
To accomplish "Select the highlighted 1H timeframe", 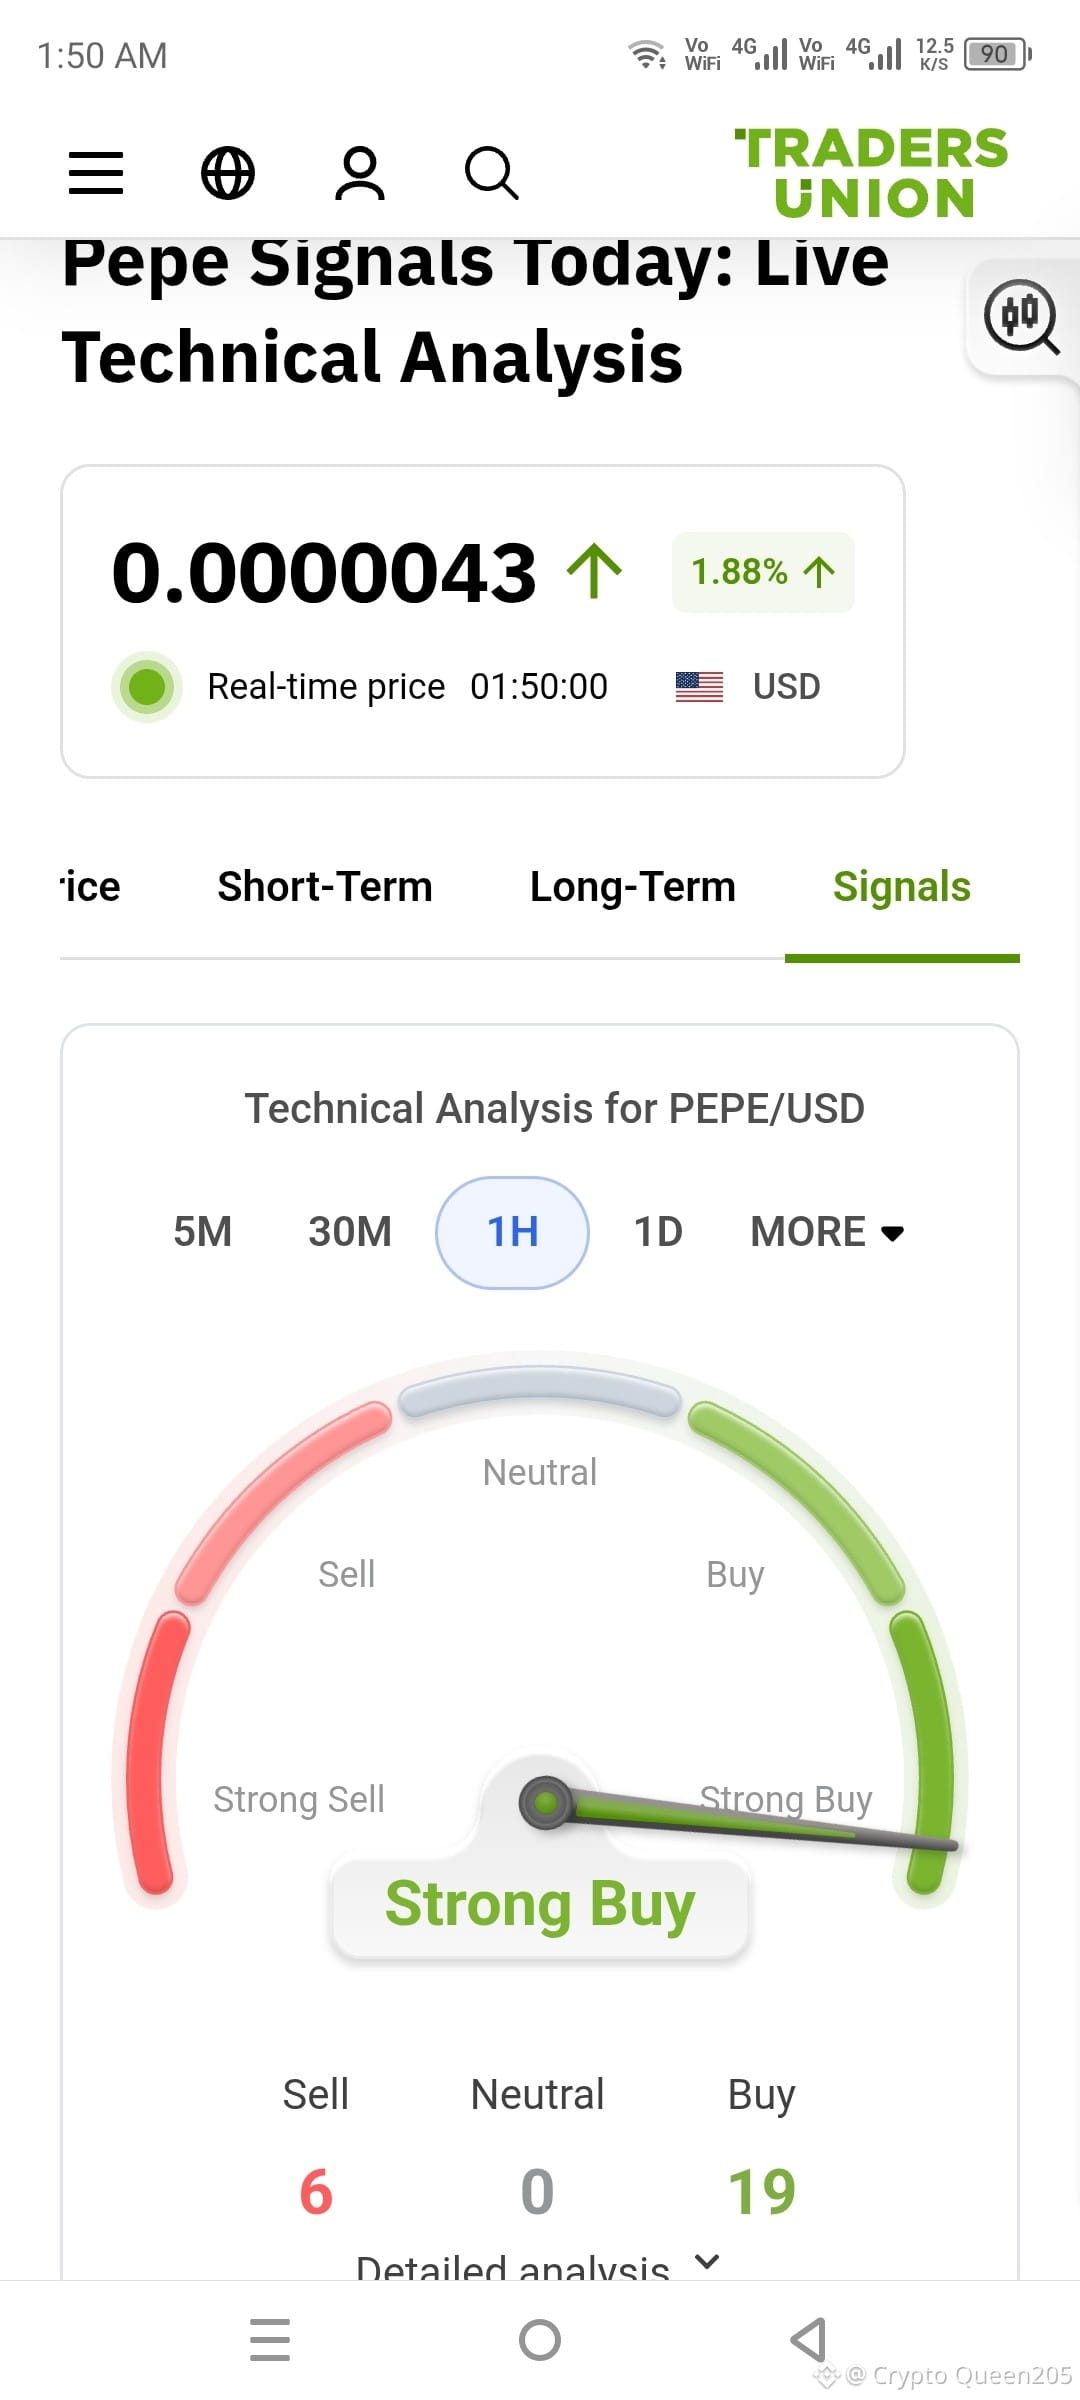I will click(x=512, y=1232).
